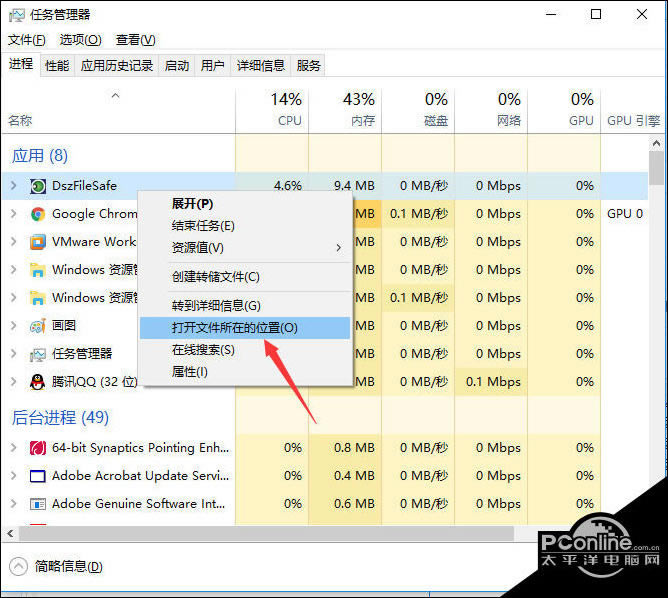Expand the DszFileSafe process group
The width and height of the screenshot is (668, 598).
click(14, 186)
